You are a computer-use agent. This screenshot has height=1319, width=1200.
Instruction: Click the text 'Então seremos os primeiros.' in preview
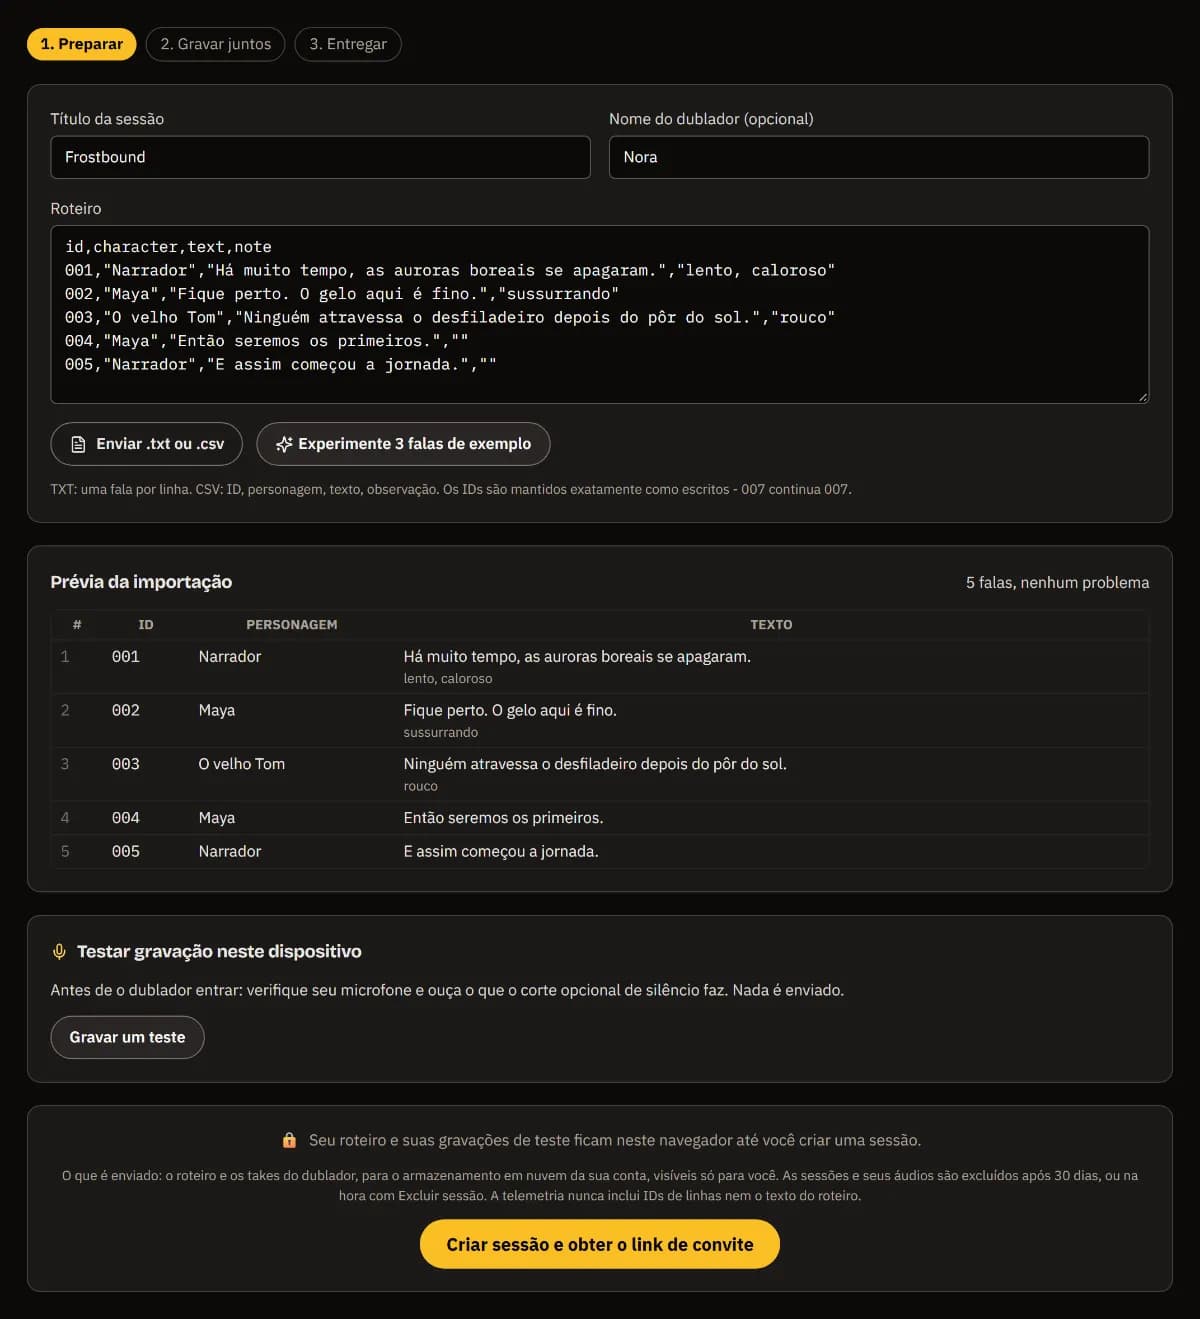pyautogui.click(x=503, y=818)
